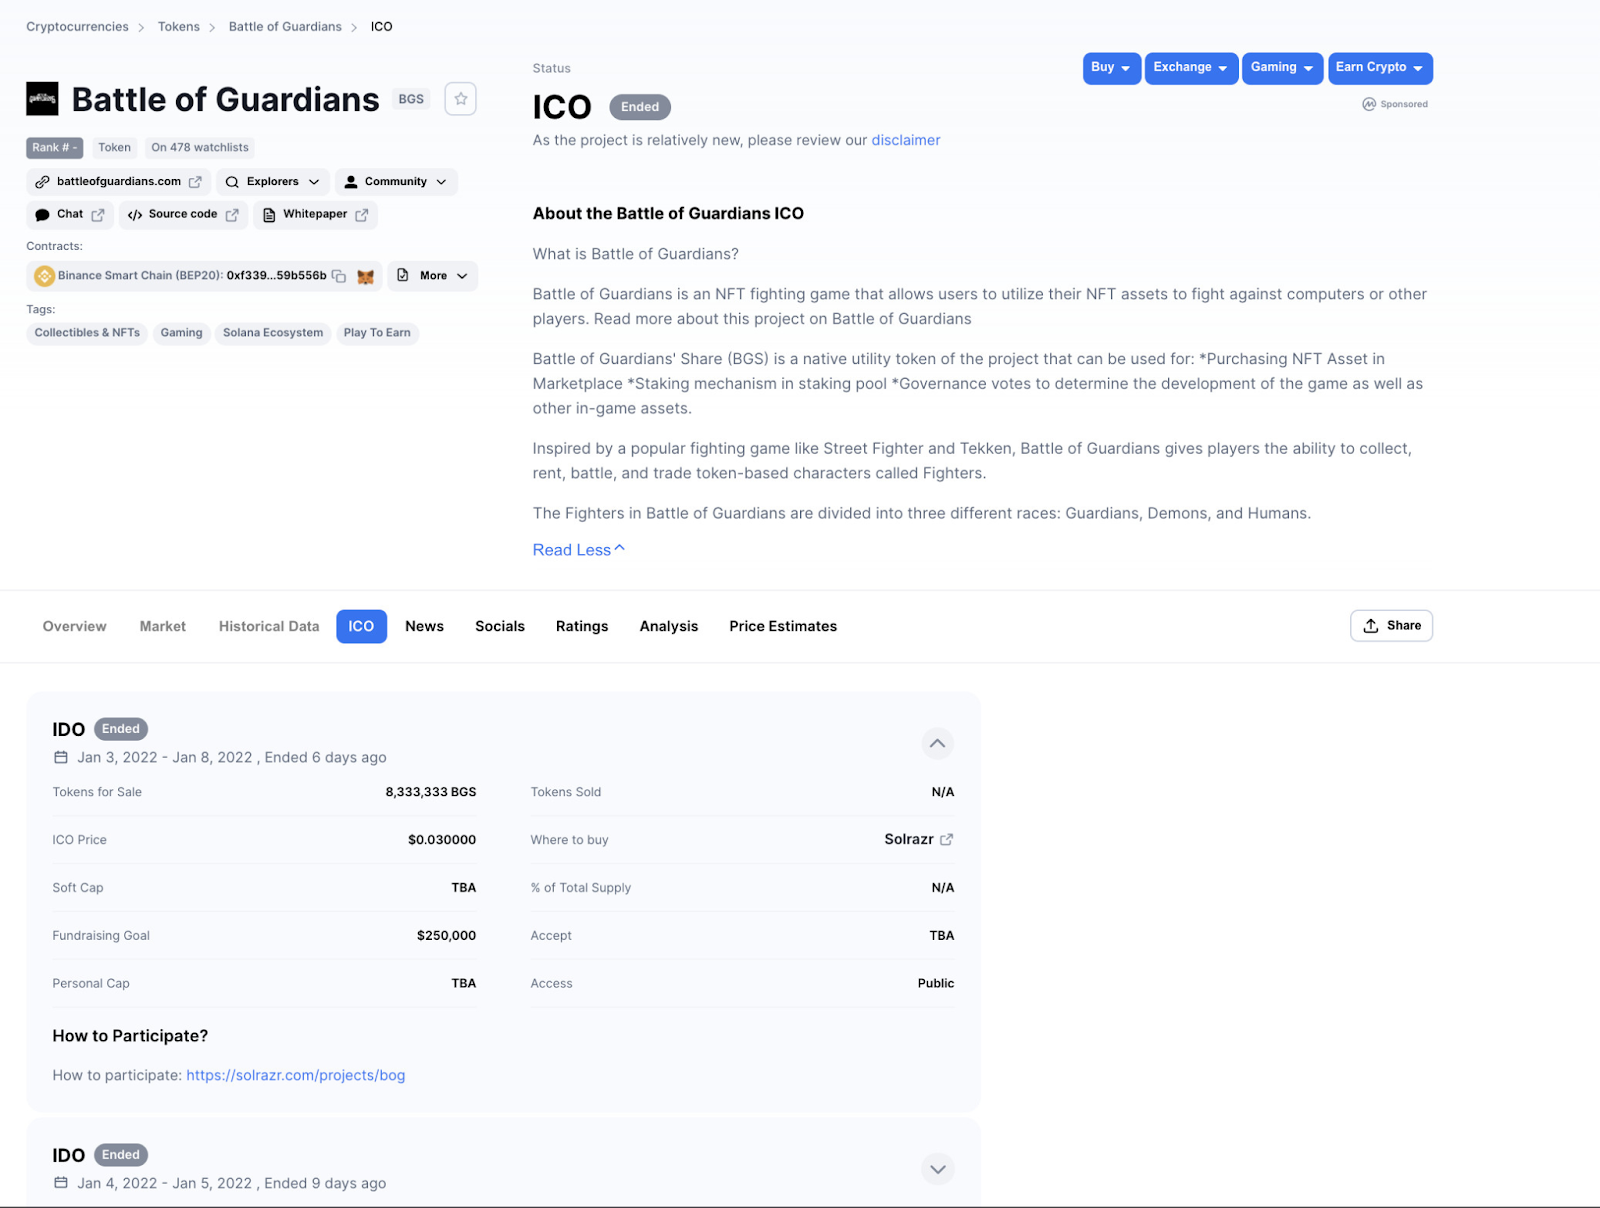Select the Play To Earn tag
1600x1208 pixels.
point(377,333)
